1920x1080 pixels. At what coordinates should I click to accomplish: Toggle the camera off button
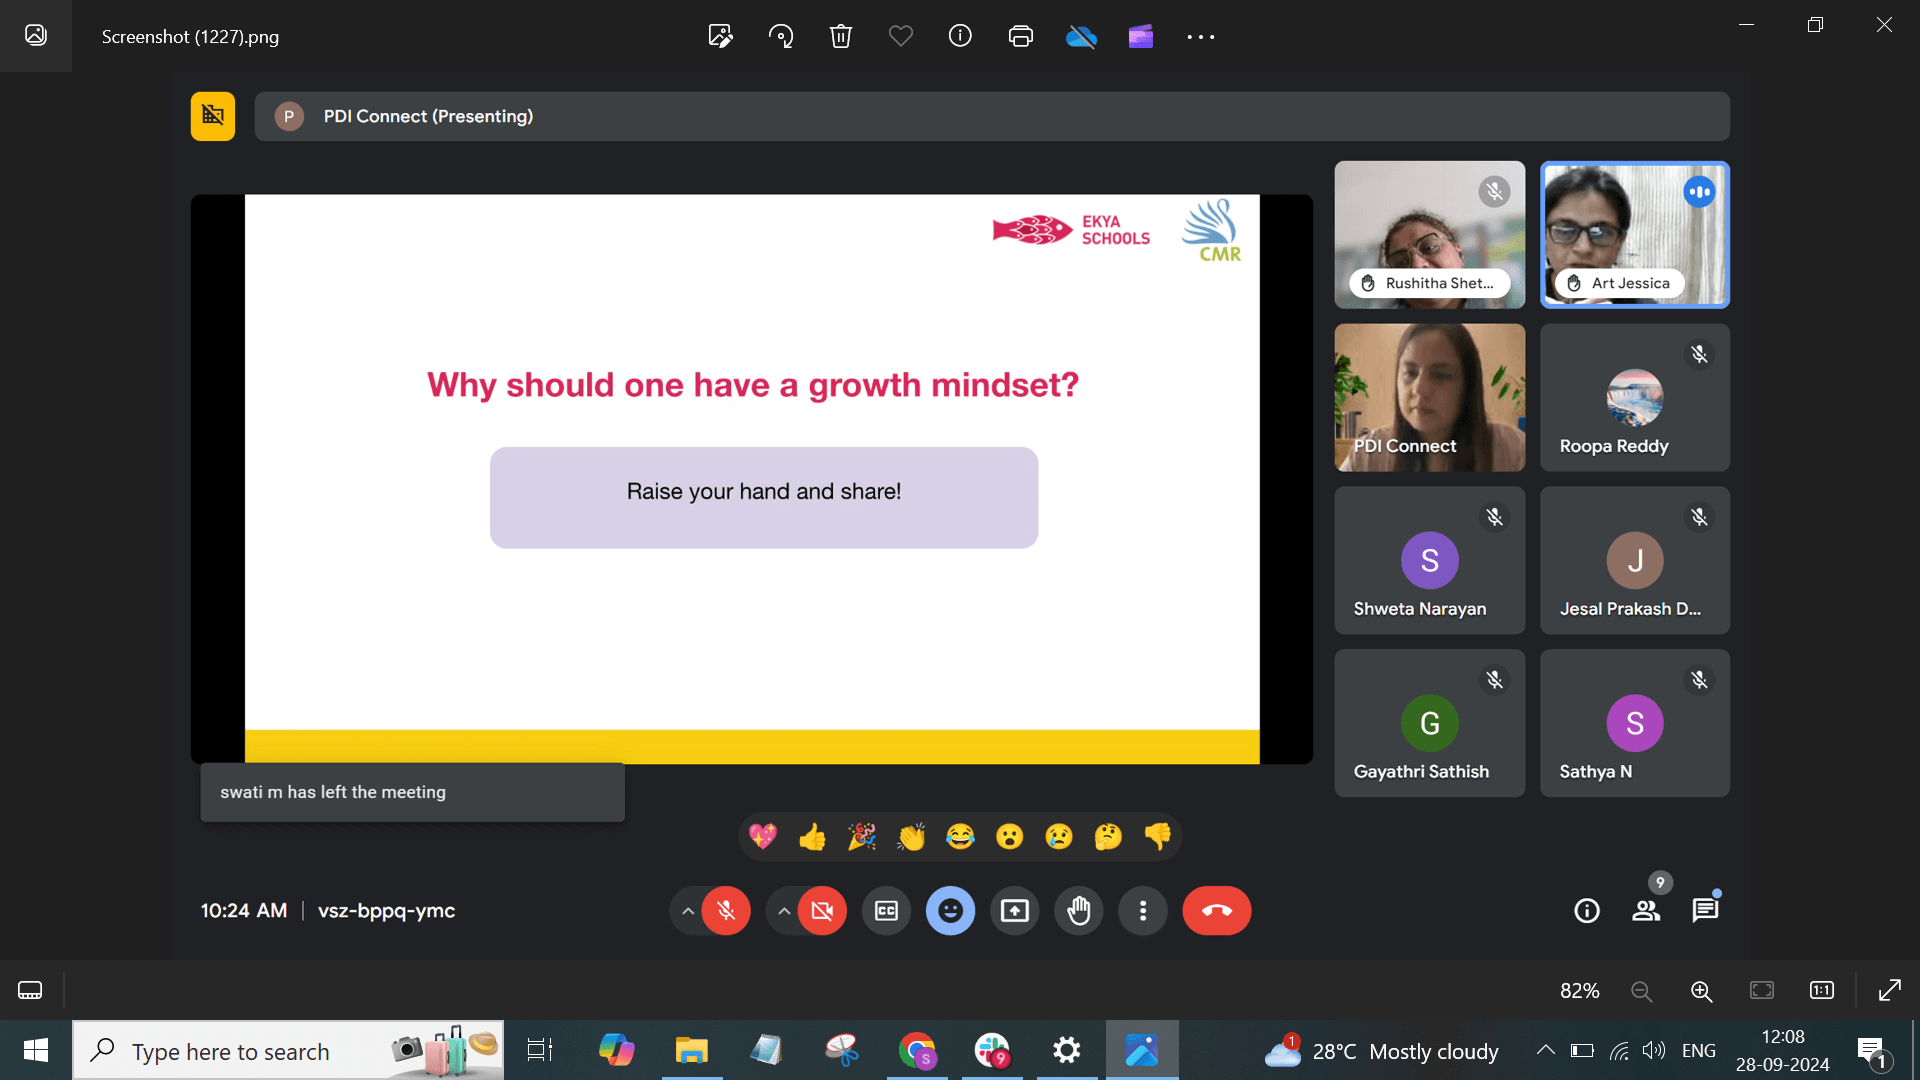coord(822,911)
